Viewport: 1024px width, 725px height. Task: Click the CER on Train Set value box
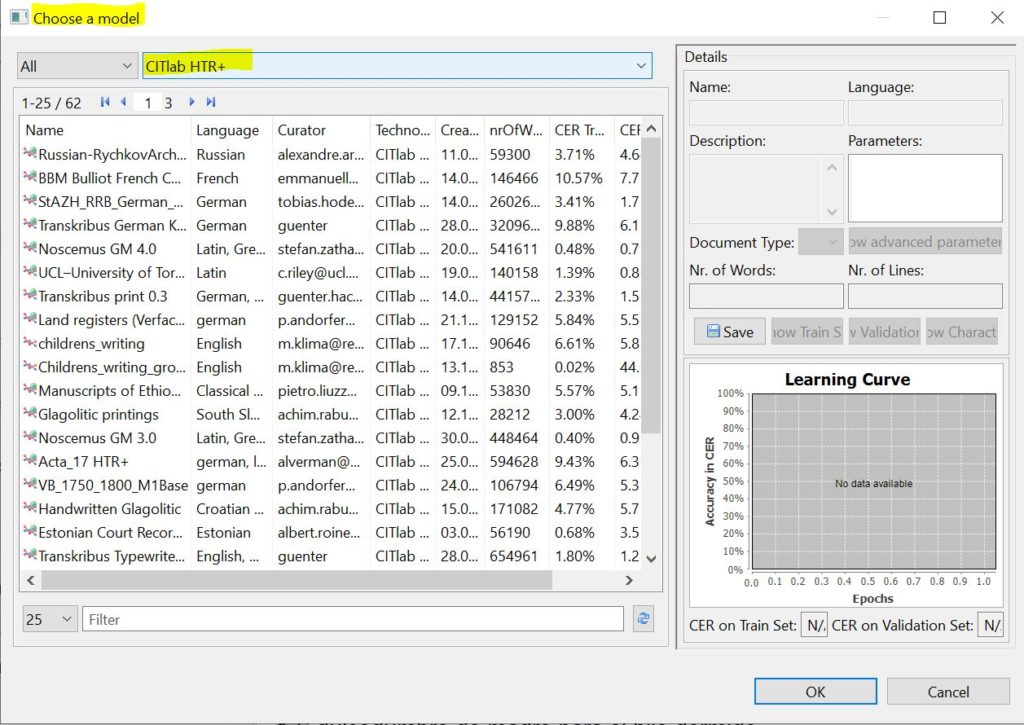click(x=814, y=625)
